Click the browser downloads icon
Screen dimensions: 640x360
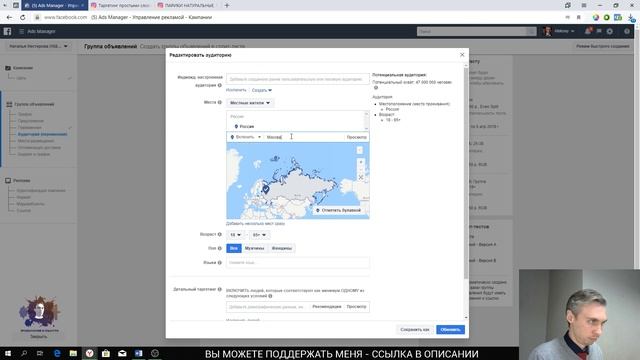click(631, 17)
